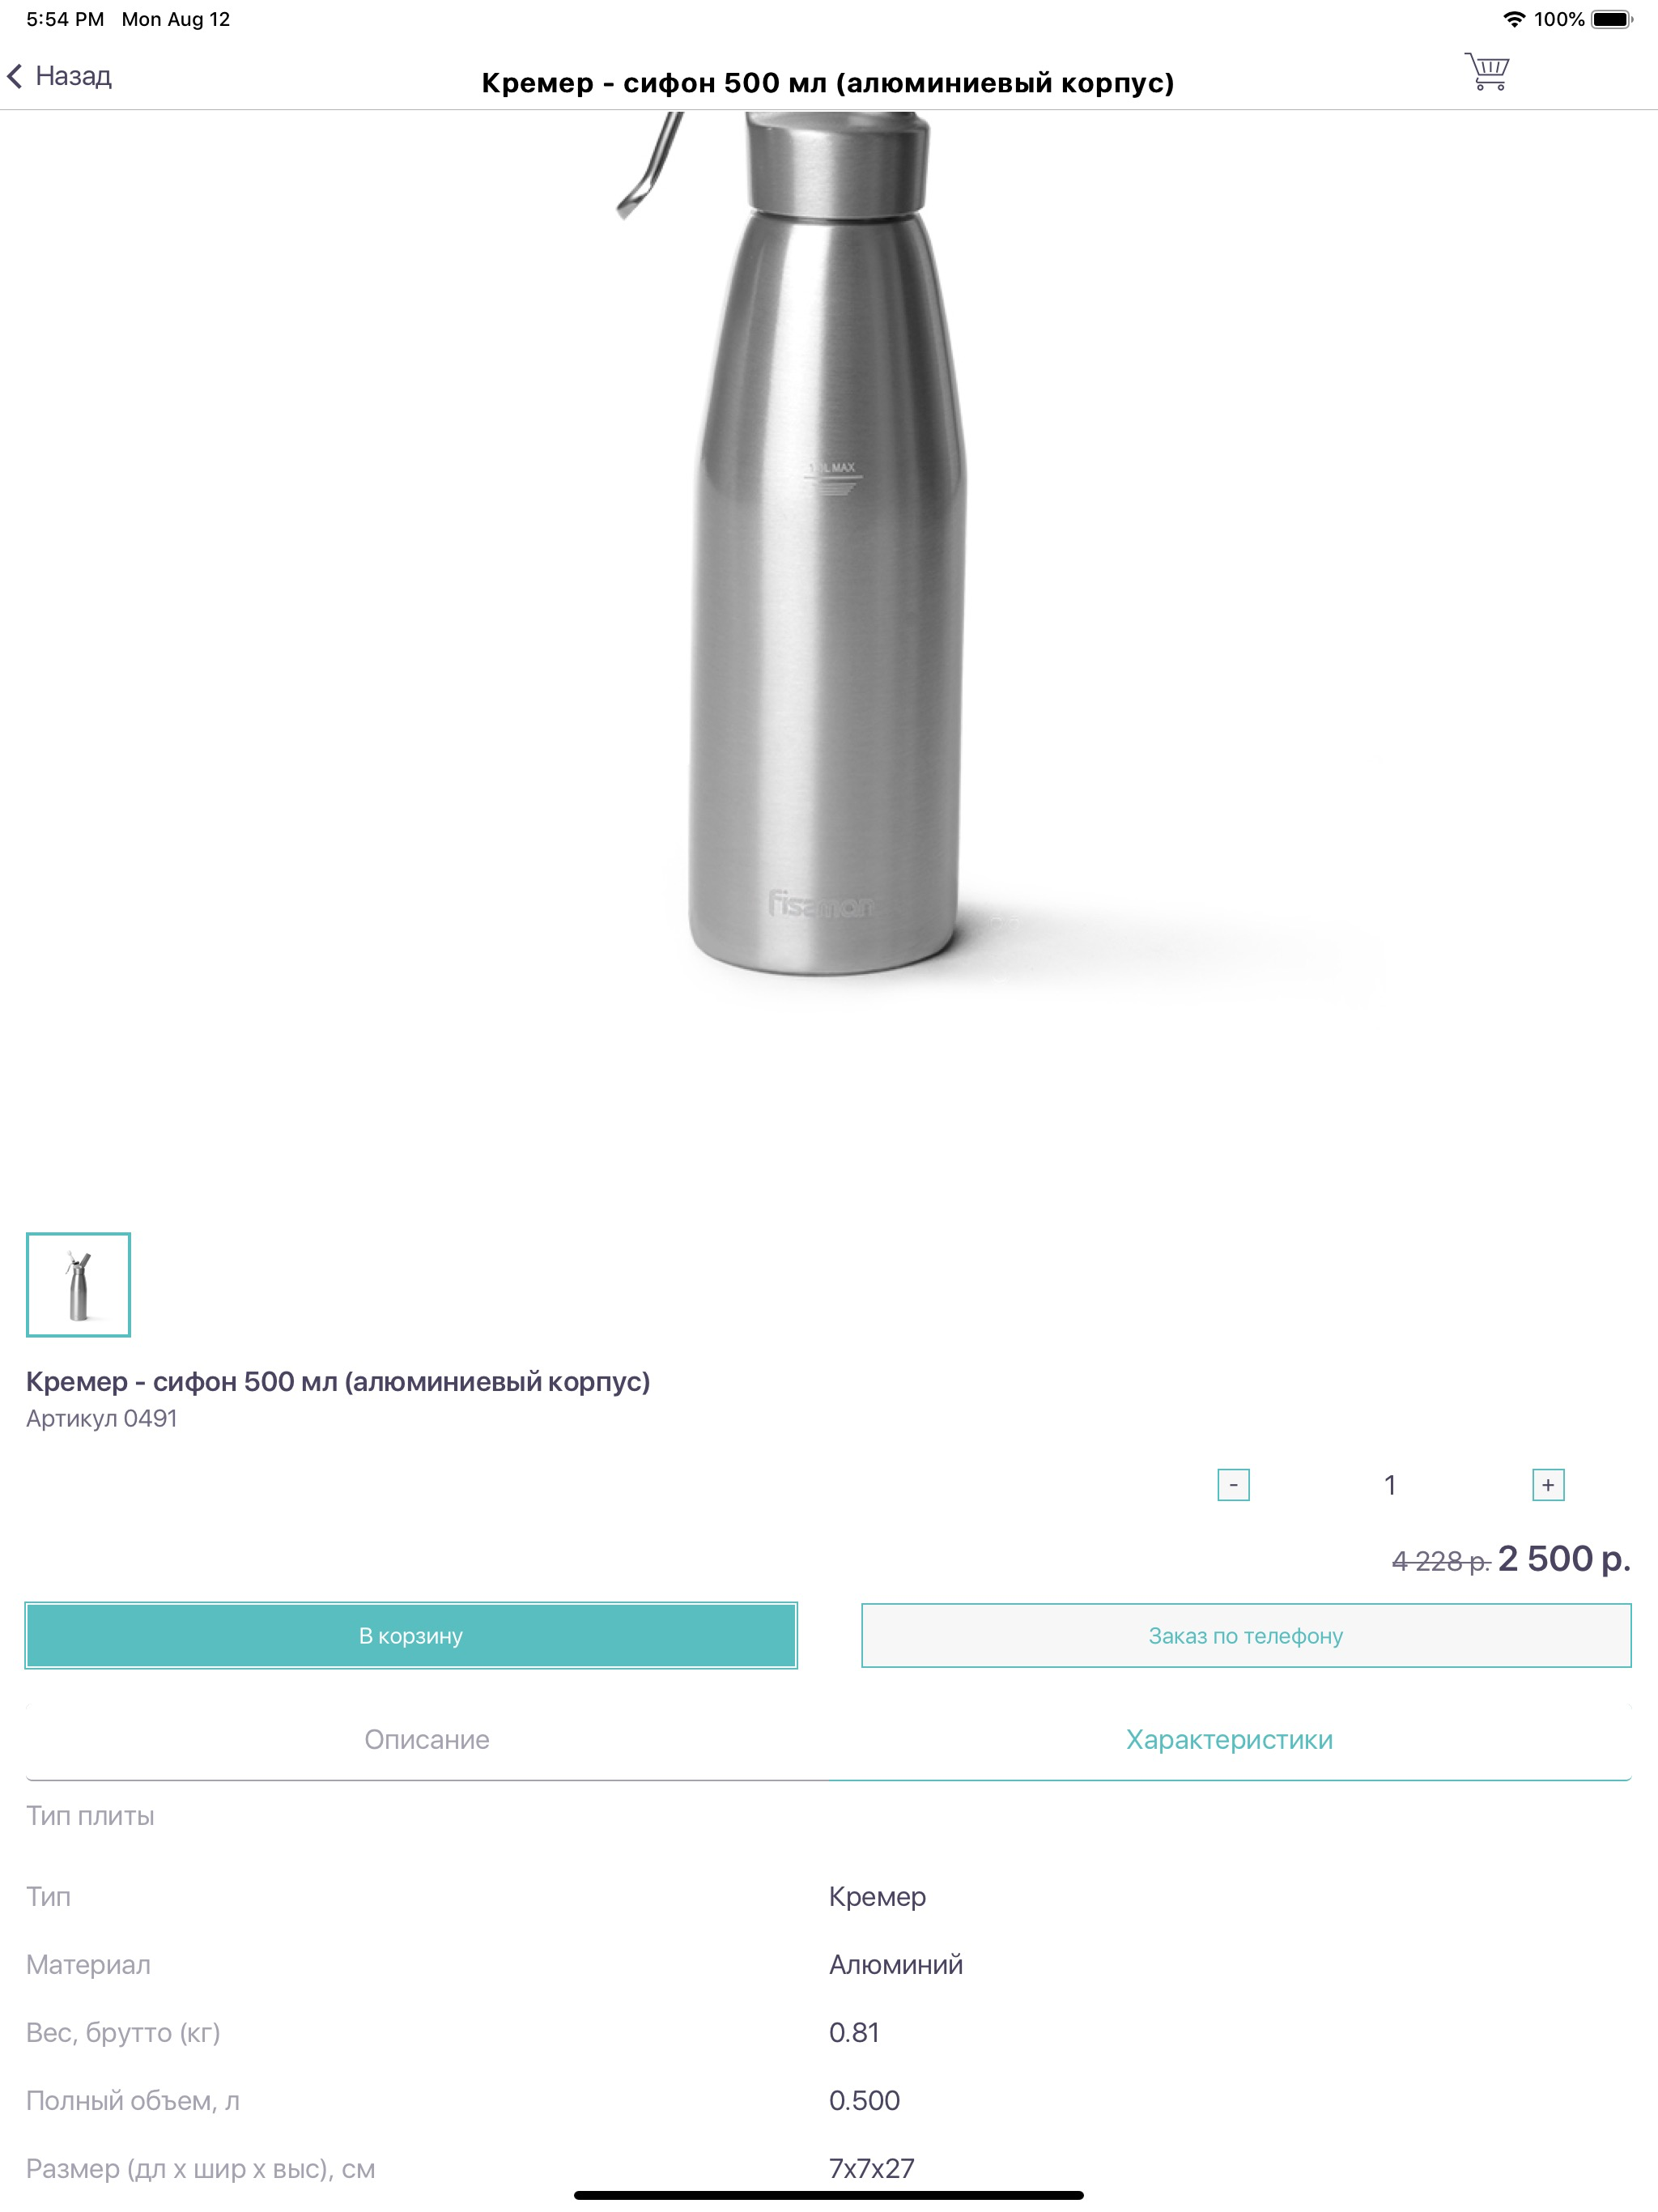Open the shopping cart icon
This screenshot has height=2212, width=1658.
click(x=1487, y=71)
